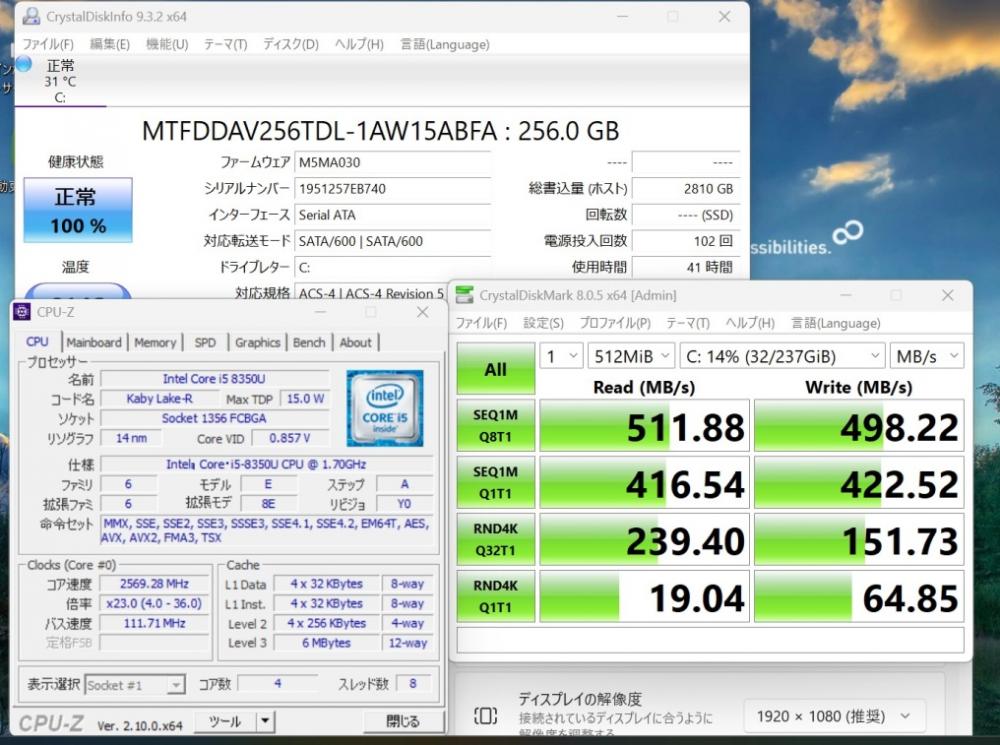Click the CrystalDiskMark title bar app icon
Viewport: 1000px width, 745px height.
click(464, 295)
